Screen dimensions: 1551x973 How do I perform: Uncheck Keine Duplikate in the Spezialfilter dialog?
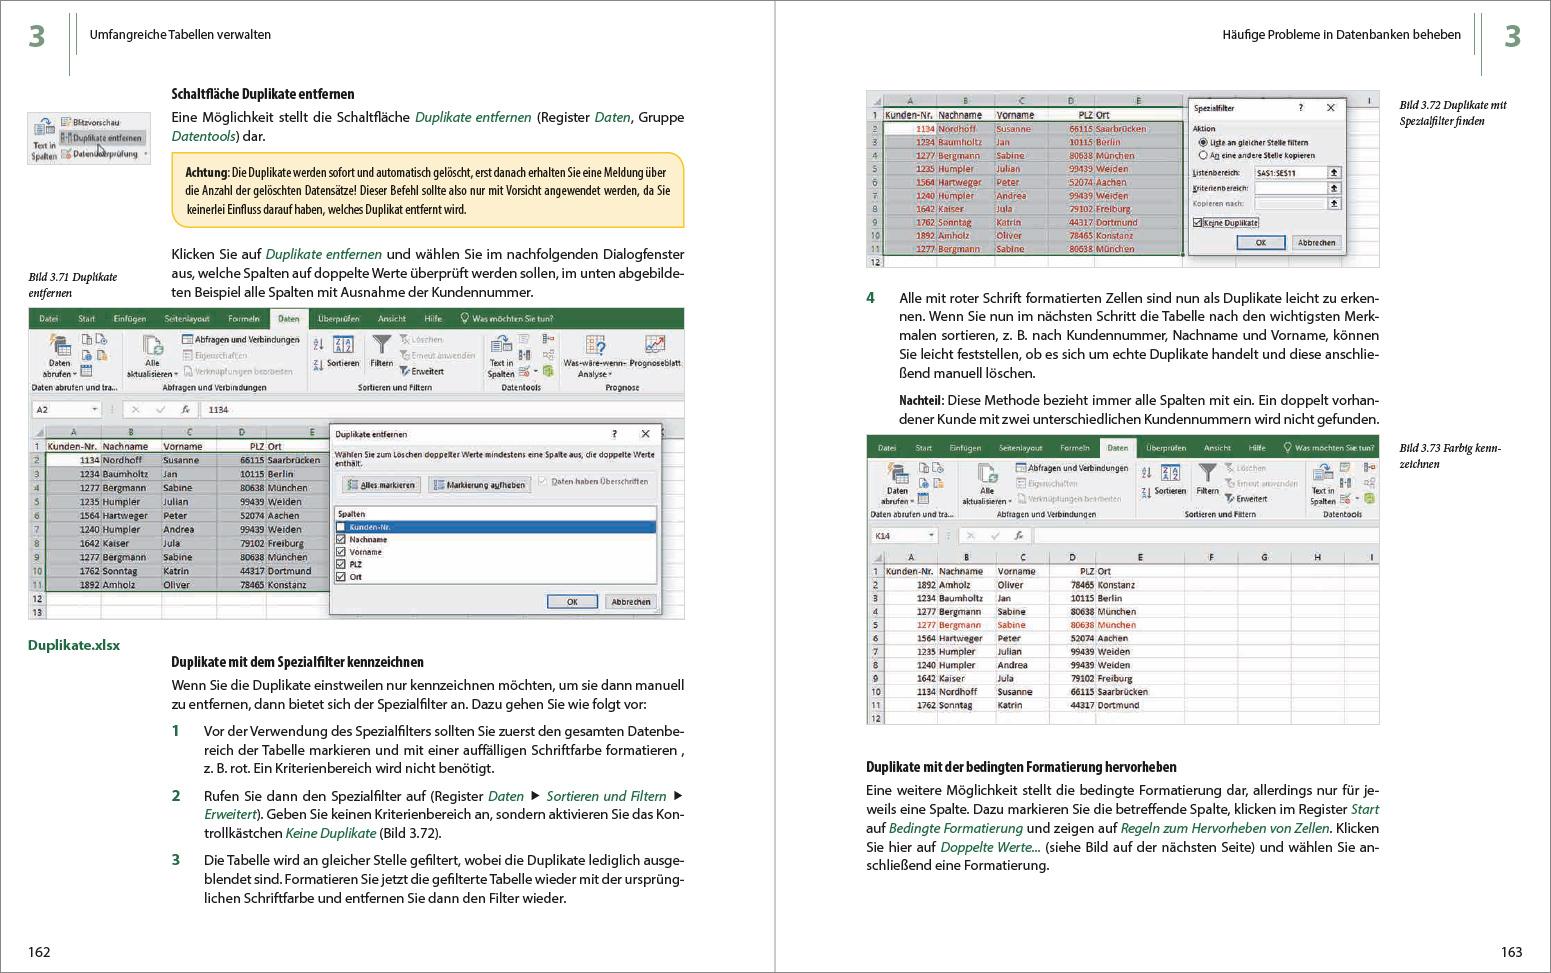click(x=1198, y=223)
